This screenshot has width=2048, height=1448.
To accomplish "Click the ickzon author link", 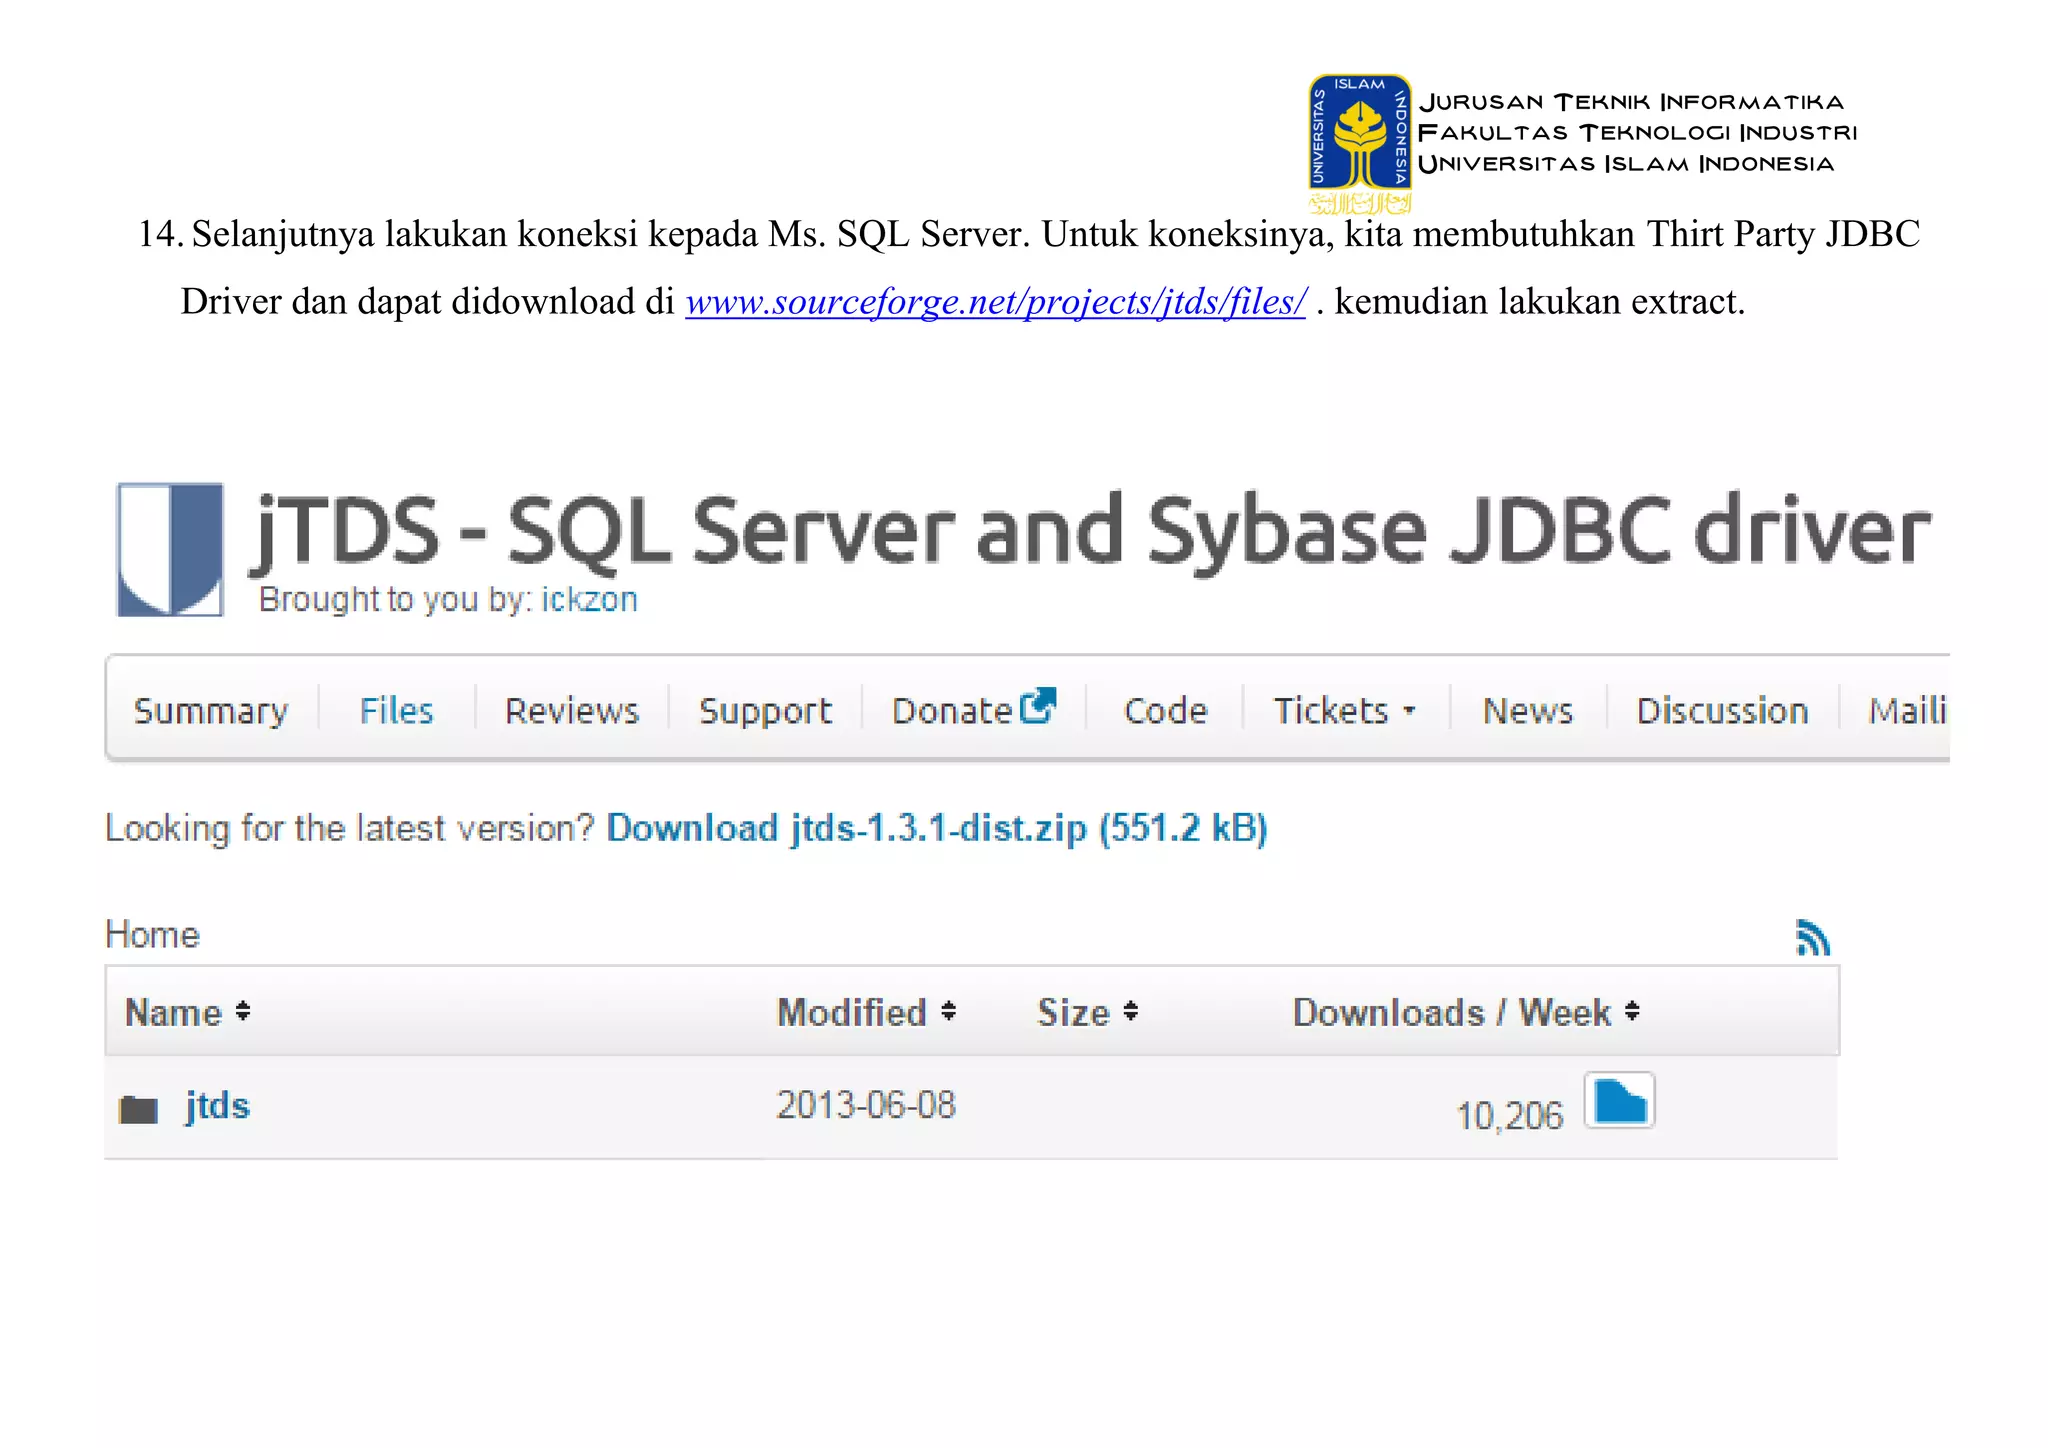I will (x=589, y=599).
